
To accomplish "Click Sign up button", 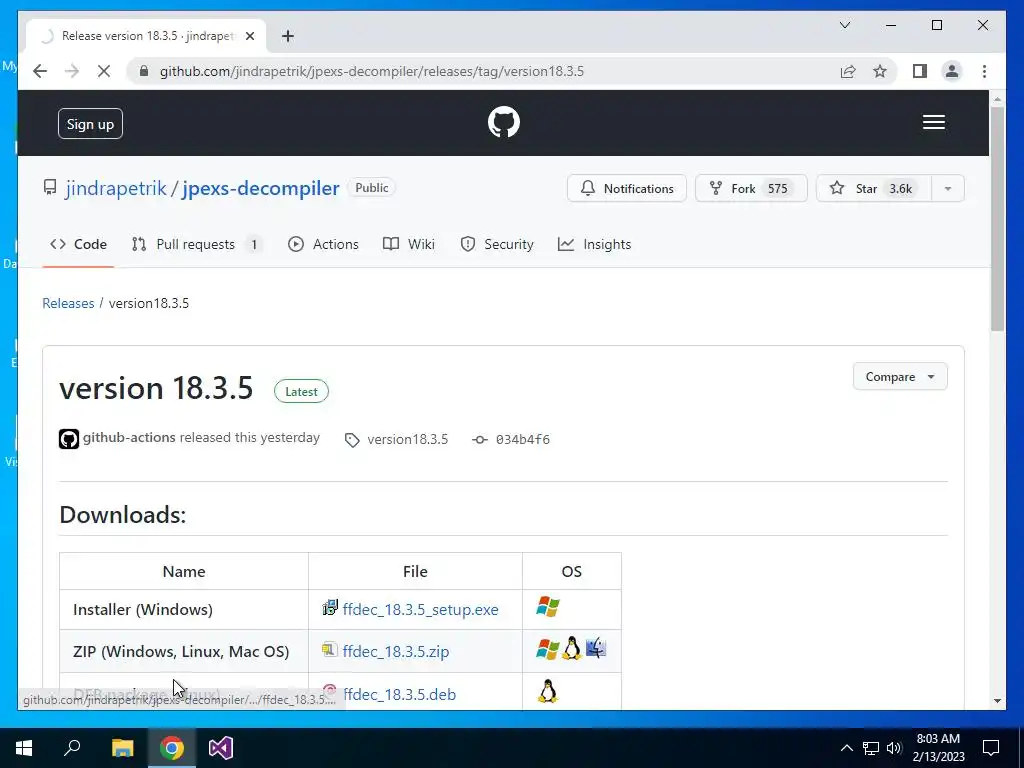I will tap(90, 123).
